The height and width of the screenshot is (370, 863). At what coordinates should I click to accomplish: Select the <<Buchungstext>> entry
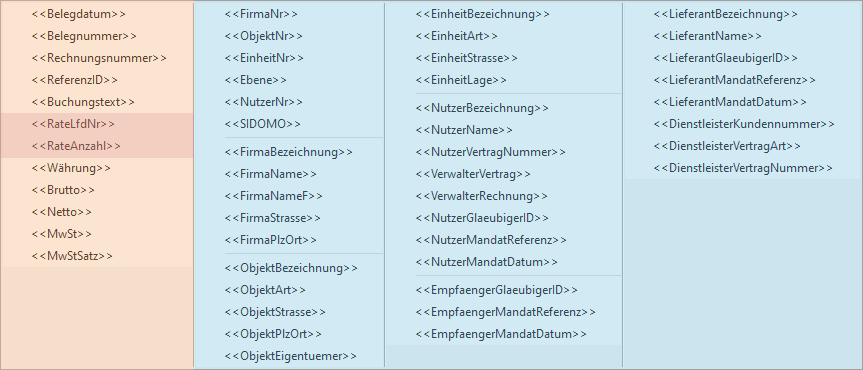coord(83,102)
